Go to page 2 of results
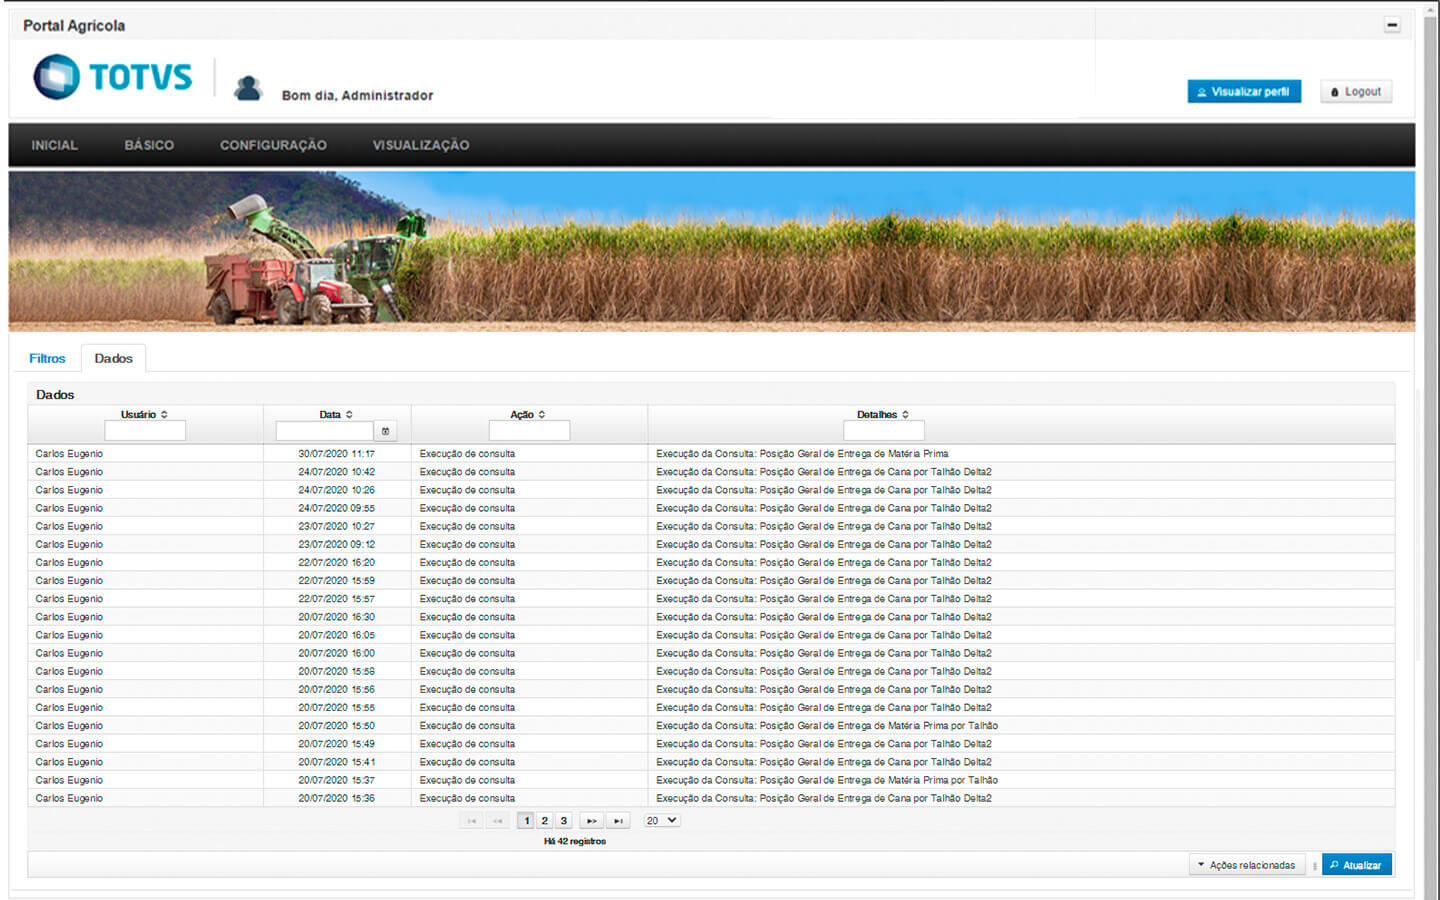The image size is (1440, 900). click(x=544, y=821)
